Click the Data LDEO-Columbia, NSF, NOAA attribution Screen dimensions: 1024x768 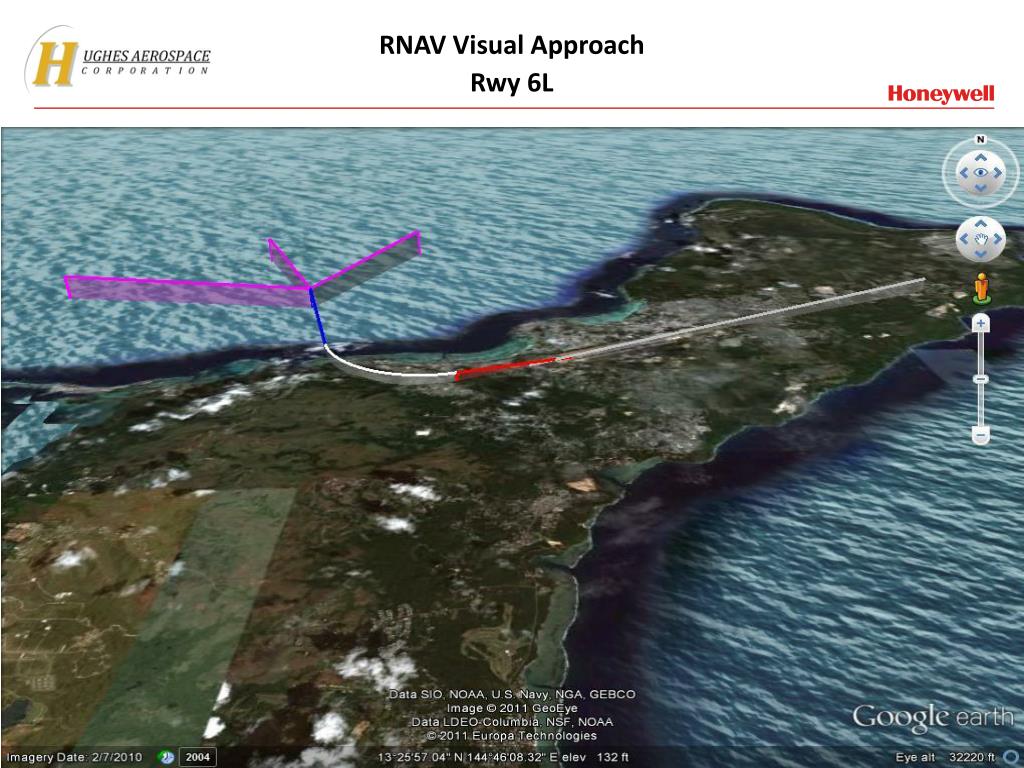(x=512, y=722)
